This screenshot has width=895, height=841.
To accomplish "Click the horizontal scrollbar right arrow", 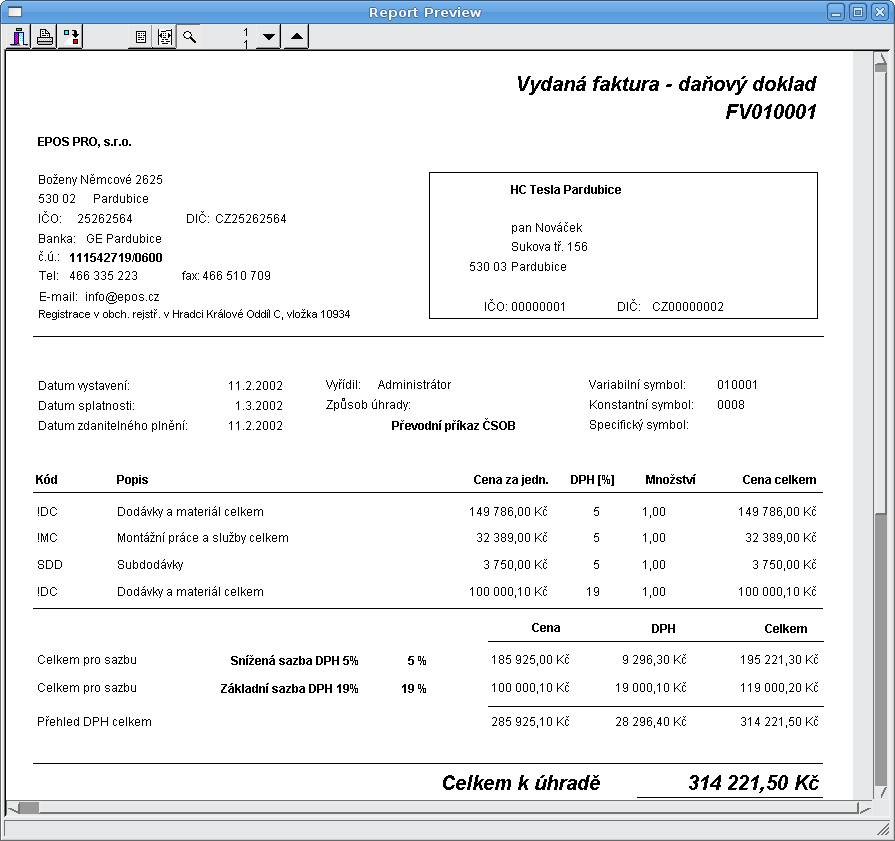I will (x=866, y=808).
